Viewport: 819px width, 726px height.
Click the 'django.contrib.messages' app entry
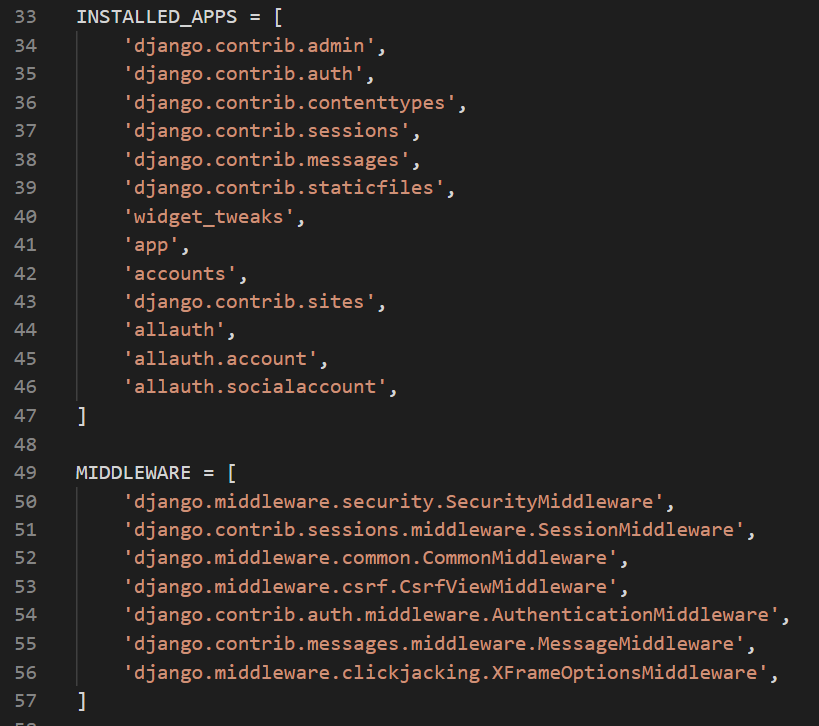coord(266,160)
